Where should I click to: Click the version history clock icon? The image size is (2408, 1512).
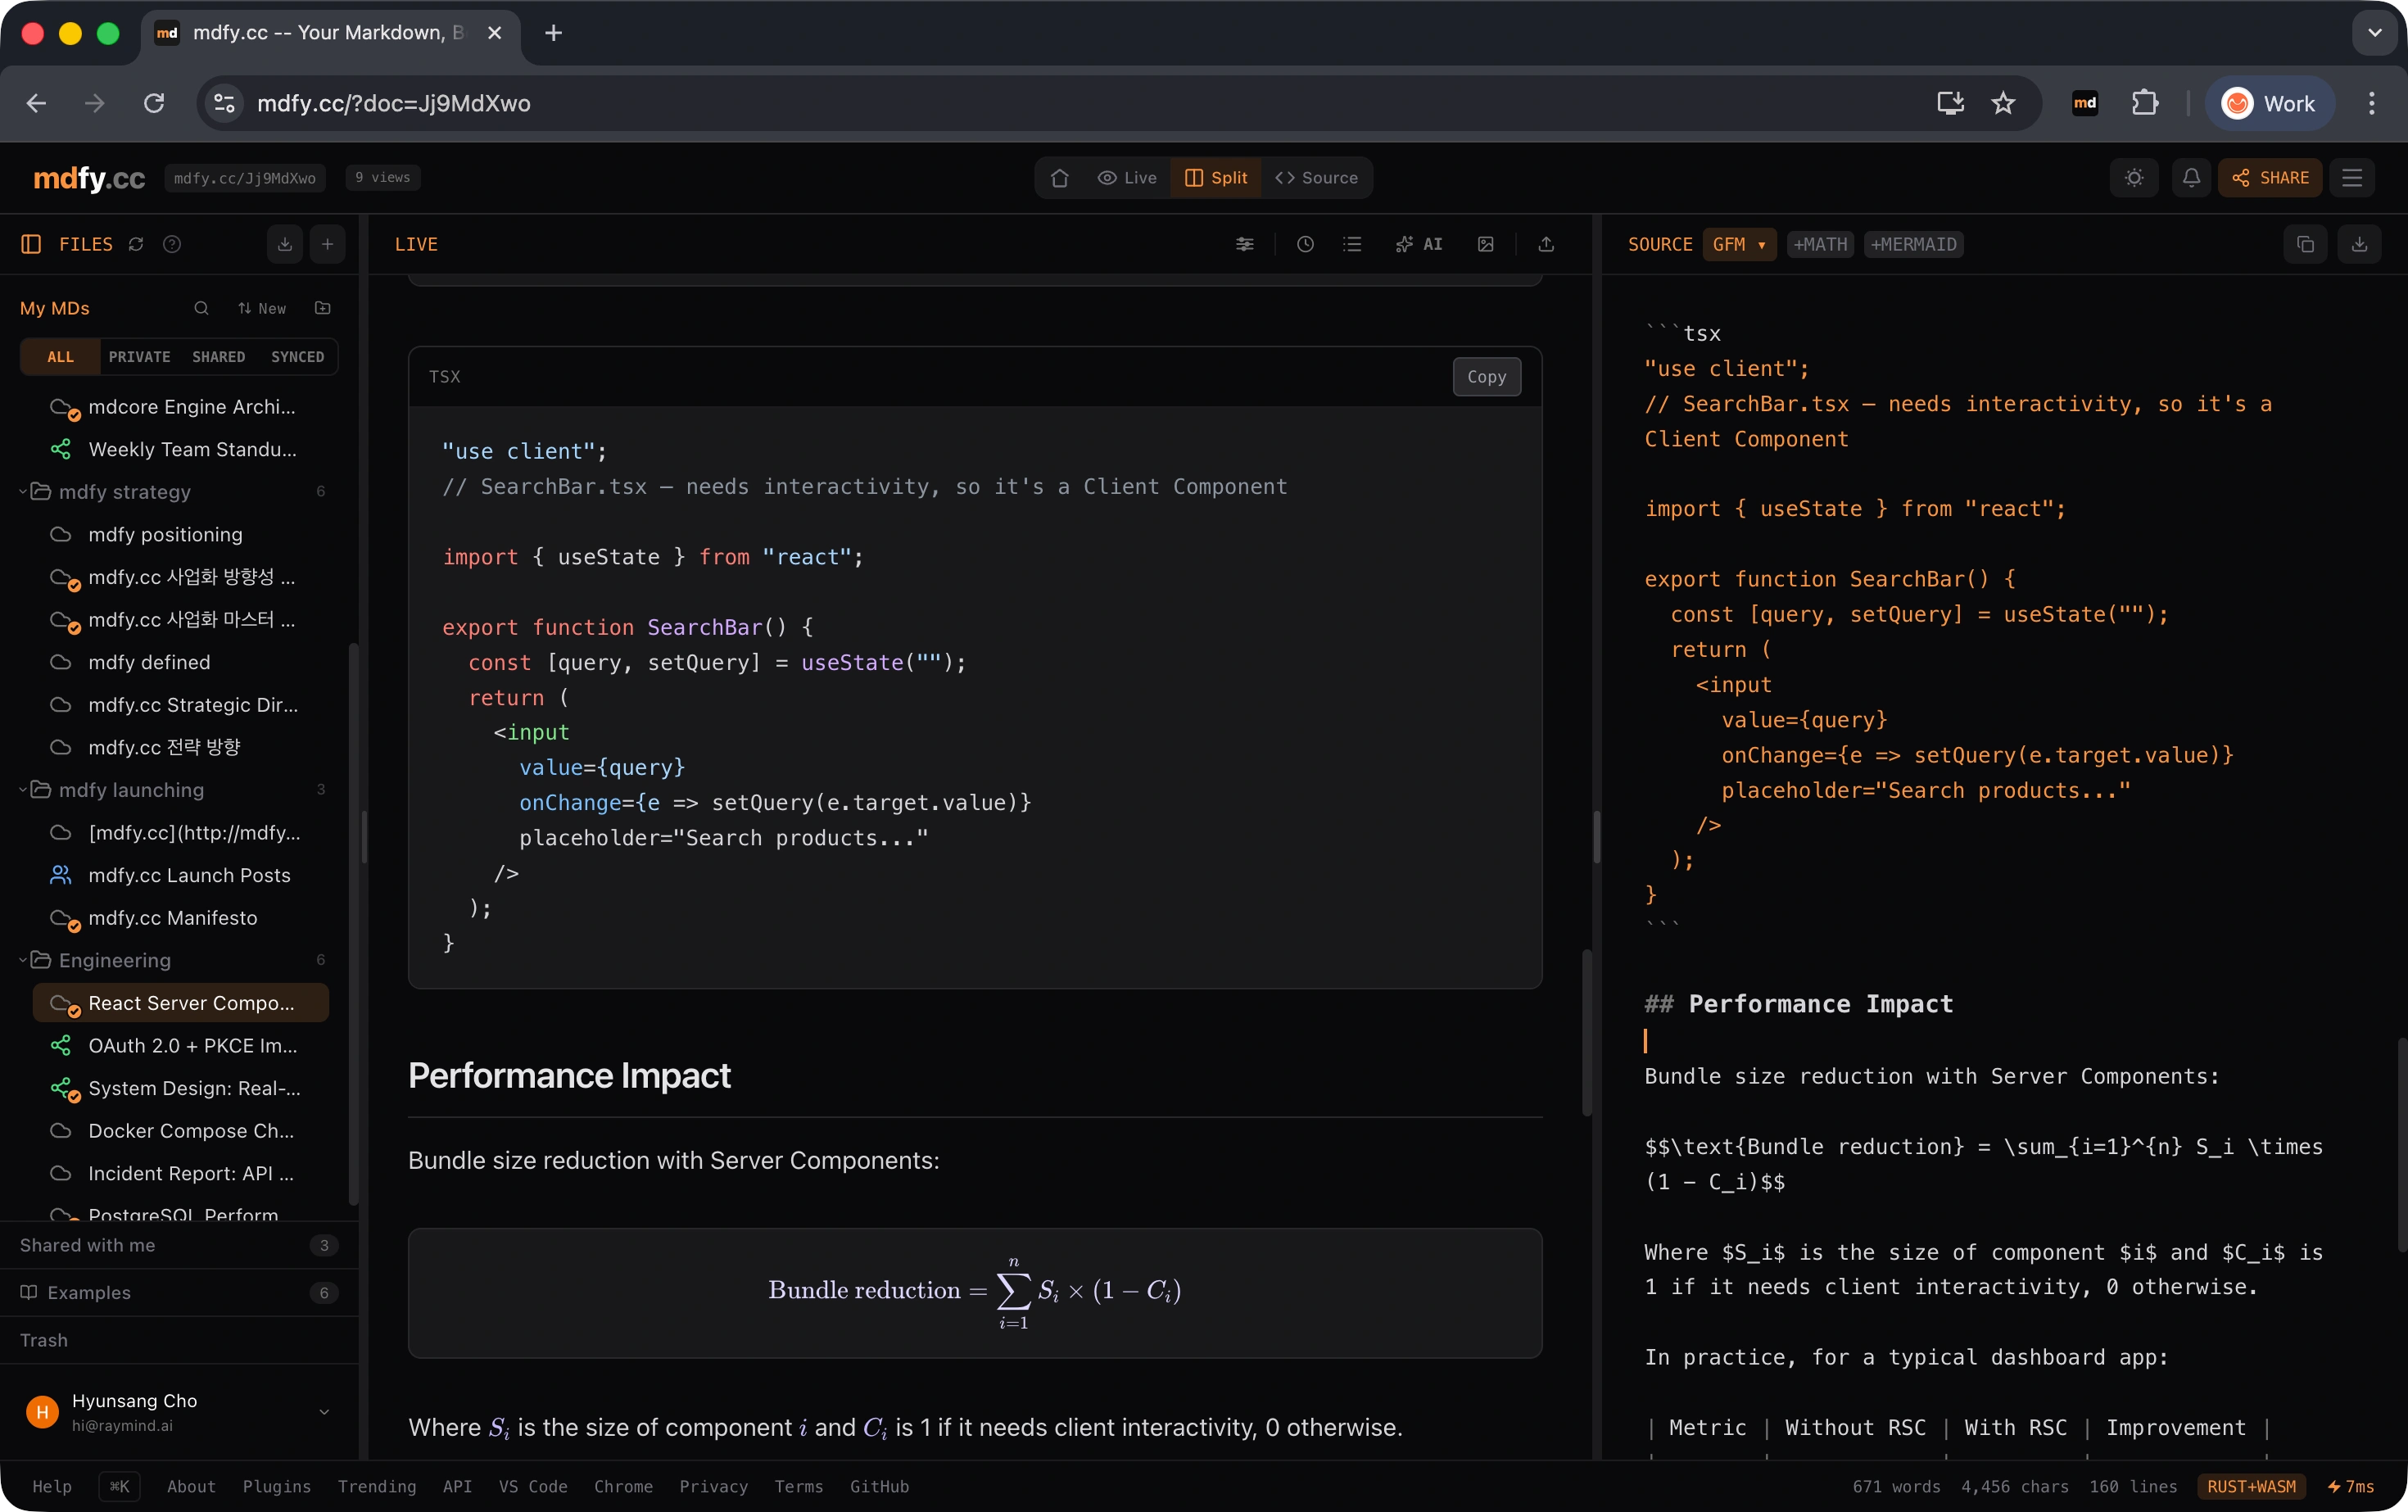tap(1305, 244)
